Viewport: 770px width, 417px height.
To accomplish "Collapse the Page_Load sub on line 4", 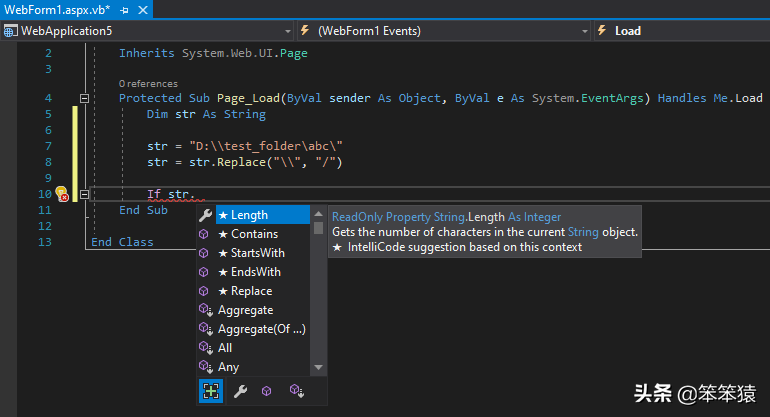I will [x=85, y=98].
